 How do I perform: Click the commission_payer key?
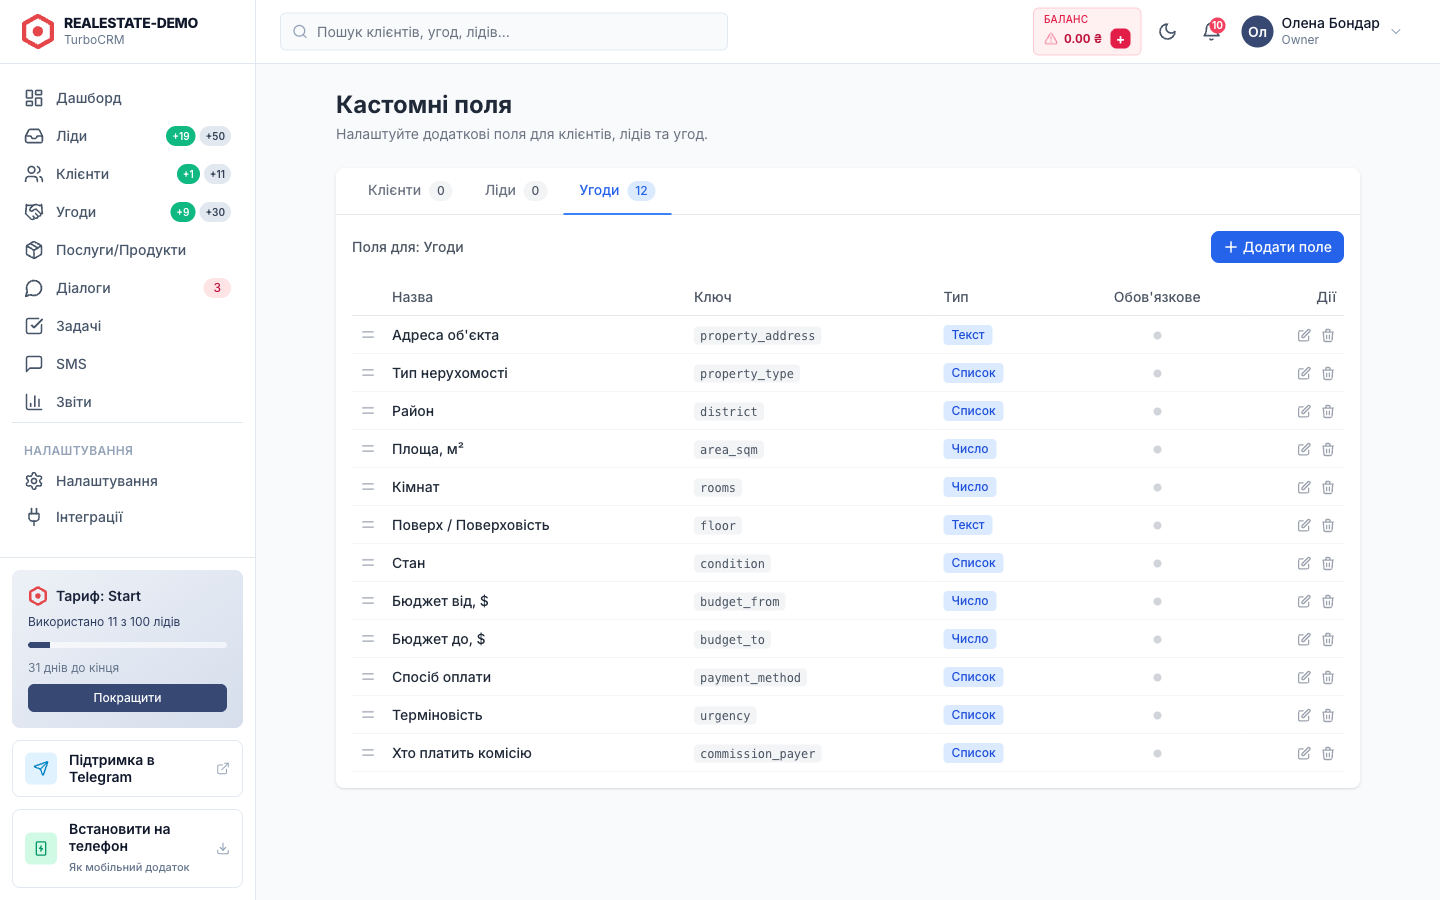pyautogui.click(x=757, y=754)
